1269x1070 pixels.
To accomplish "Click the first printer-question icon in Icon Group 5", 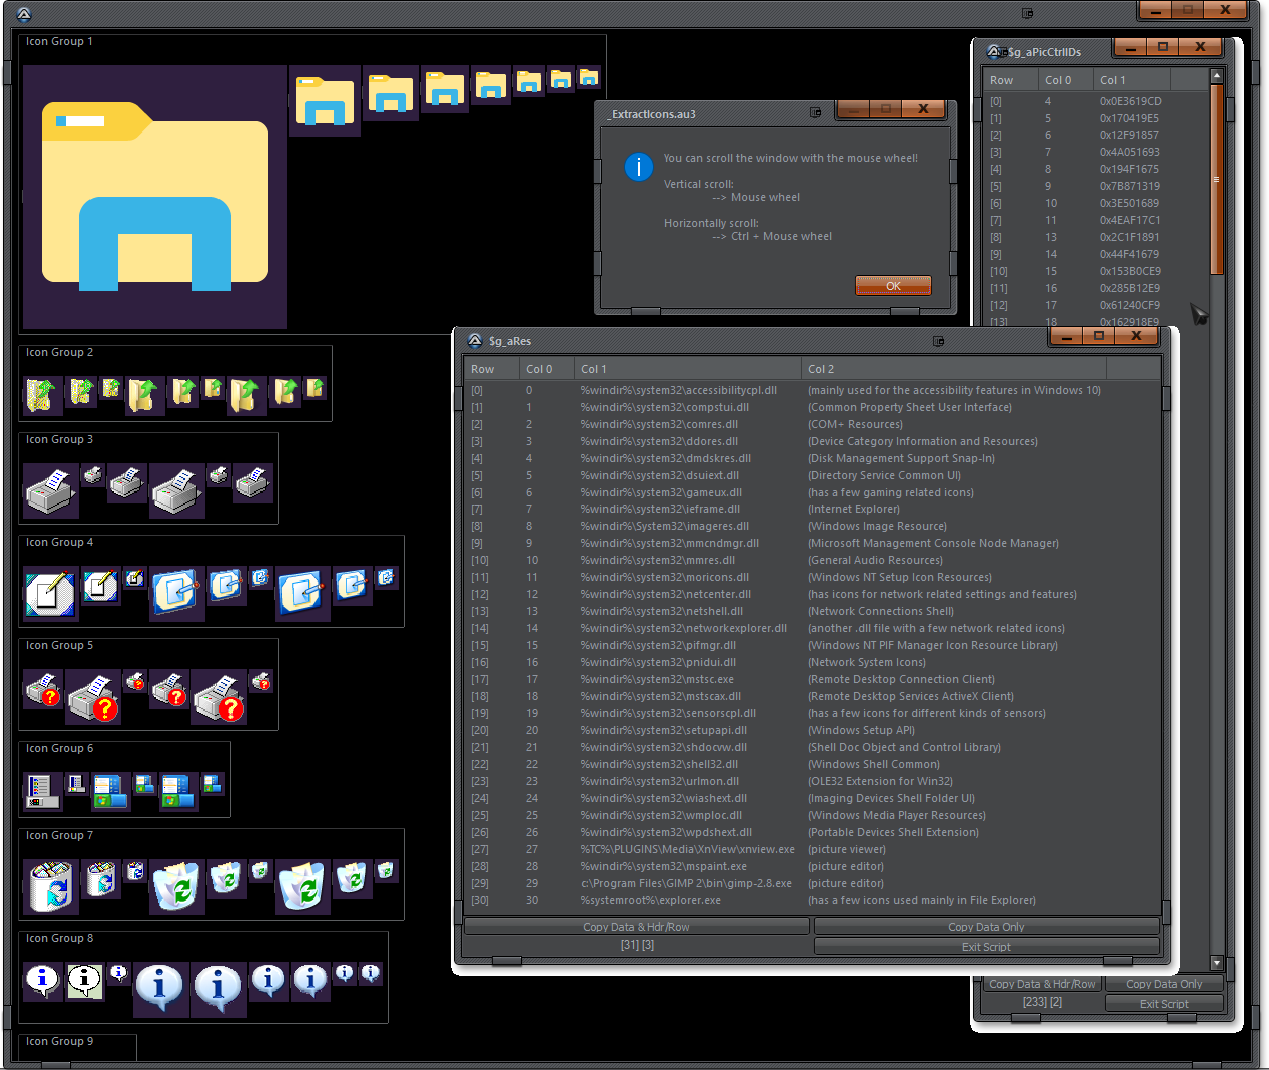I will pos(44,689).
